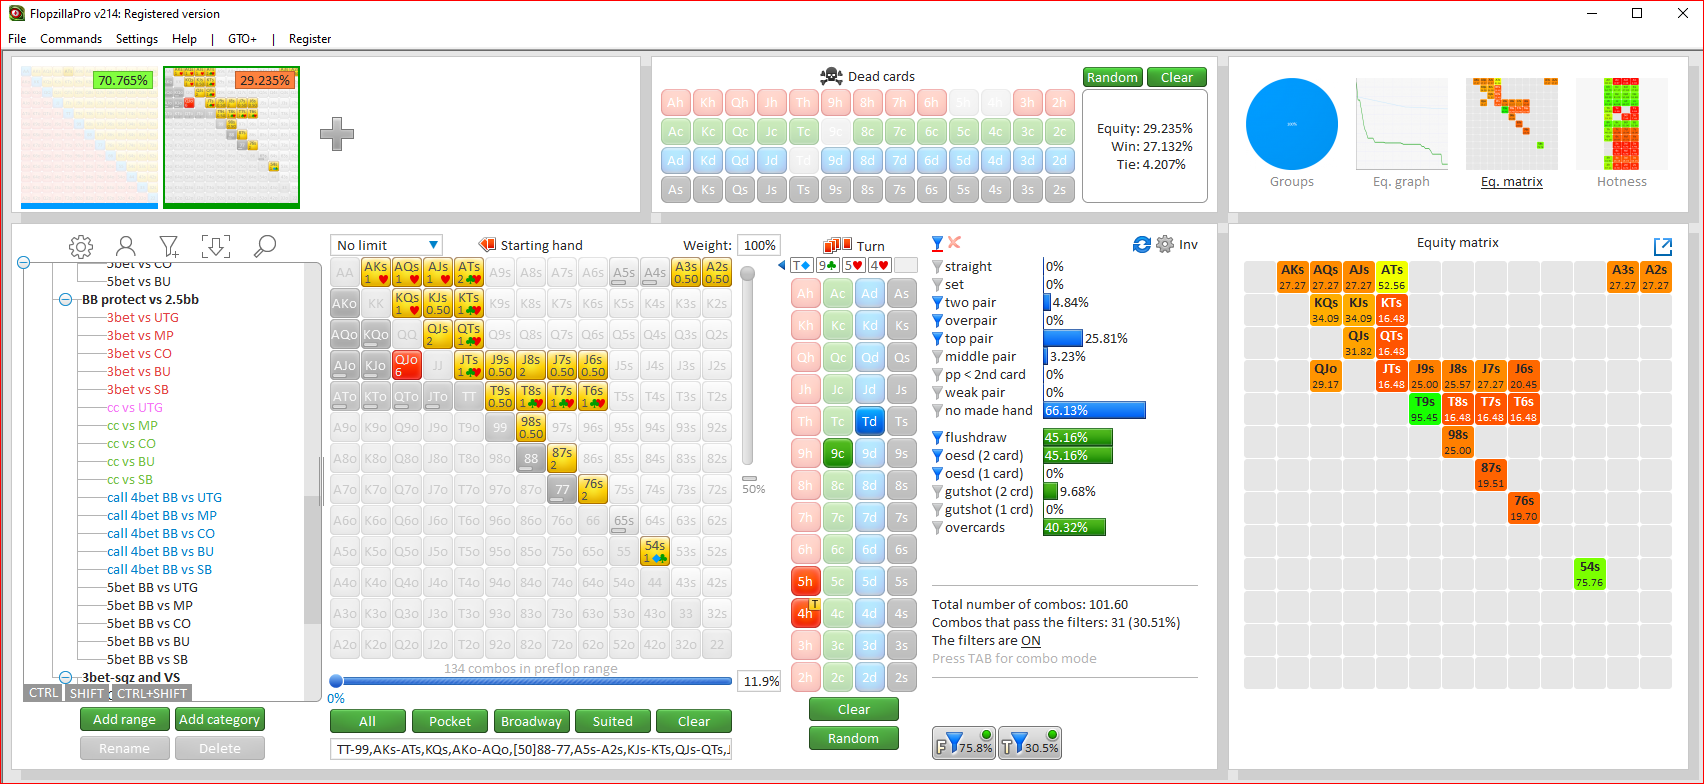Click the Clear dead cards button
The image size is (1704, 784).
pos(1177,77)
